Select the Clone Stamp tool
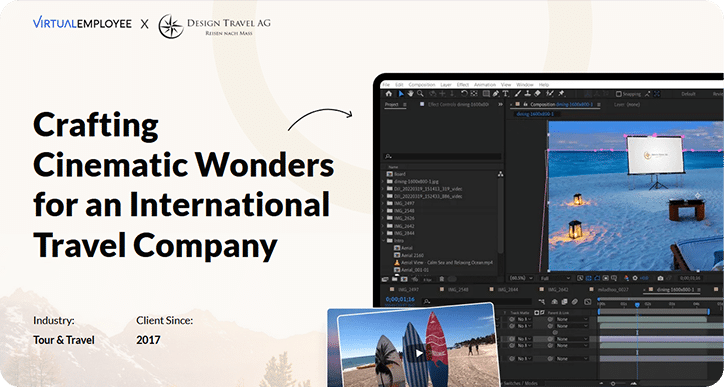 [x=528, y=93]
